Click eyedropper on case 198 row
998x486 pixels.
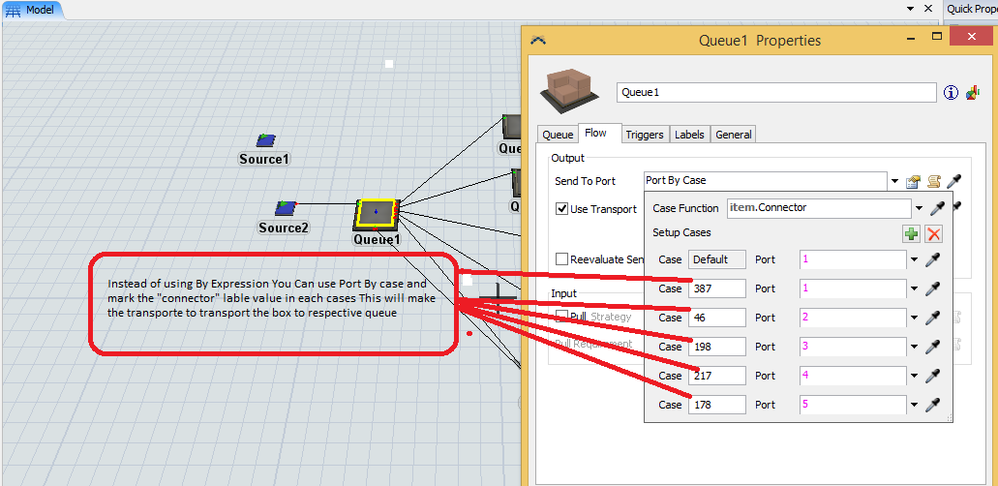click(933, 347)
